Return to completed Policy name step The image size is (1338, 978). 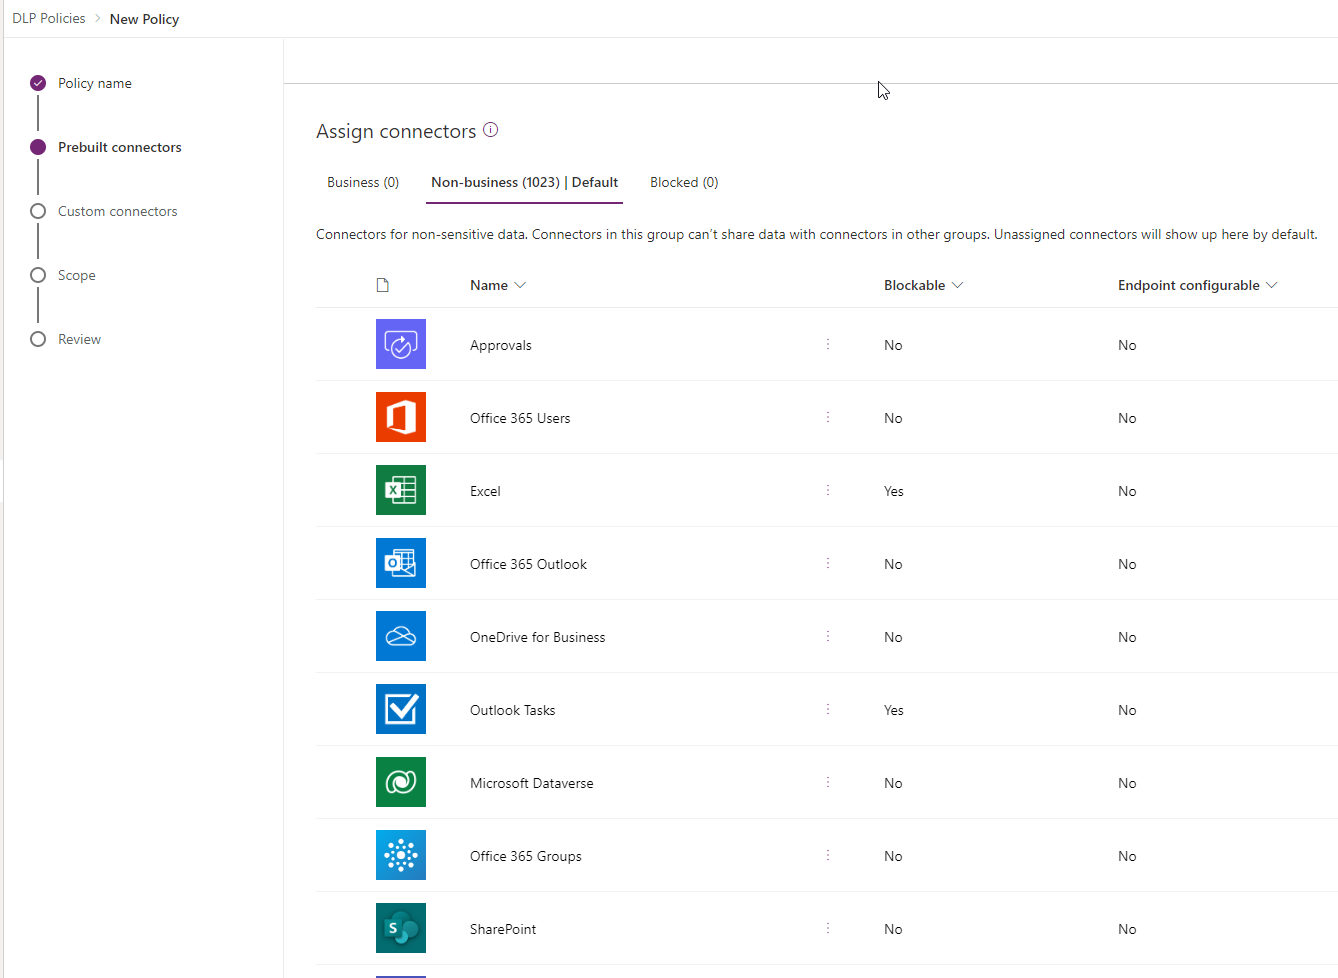click(95, 83)
